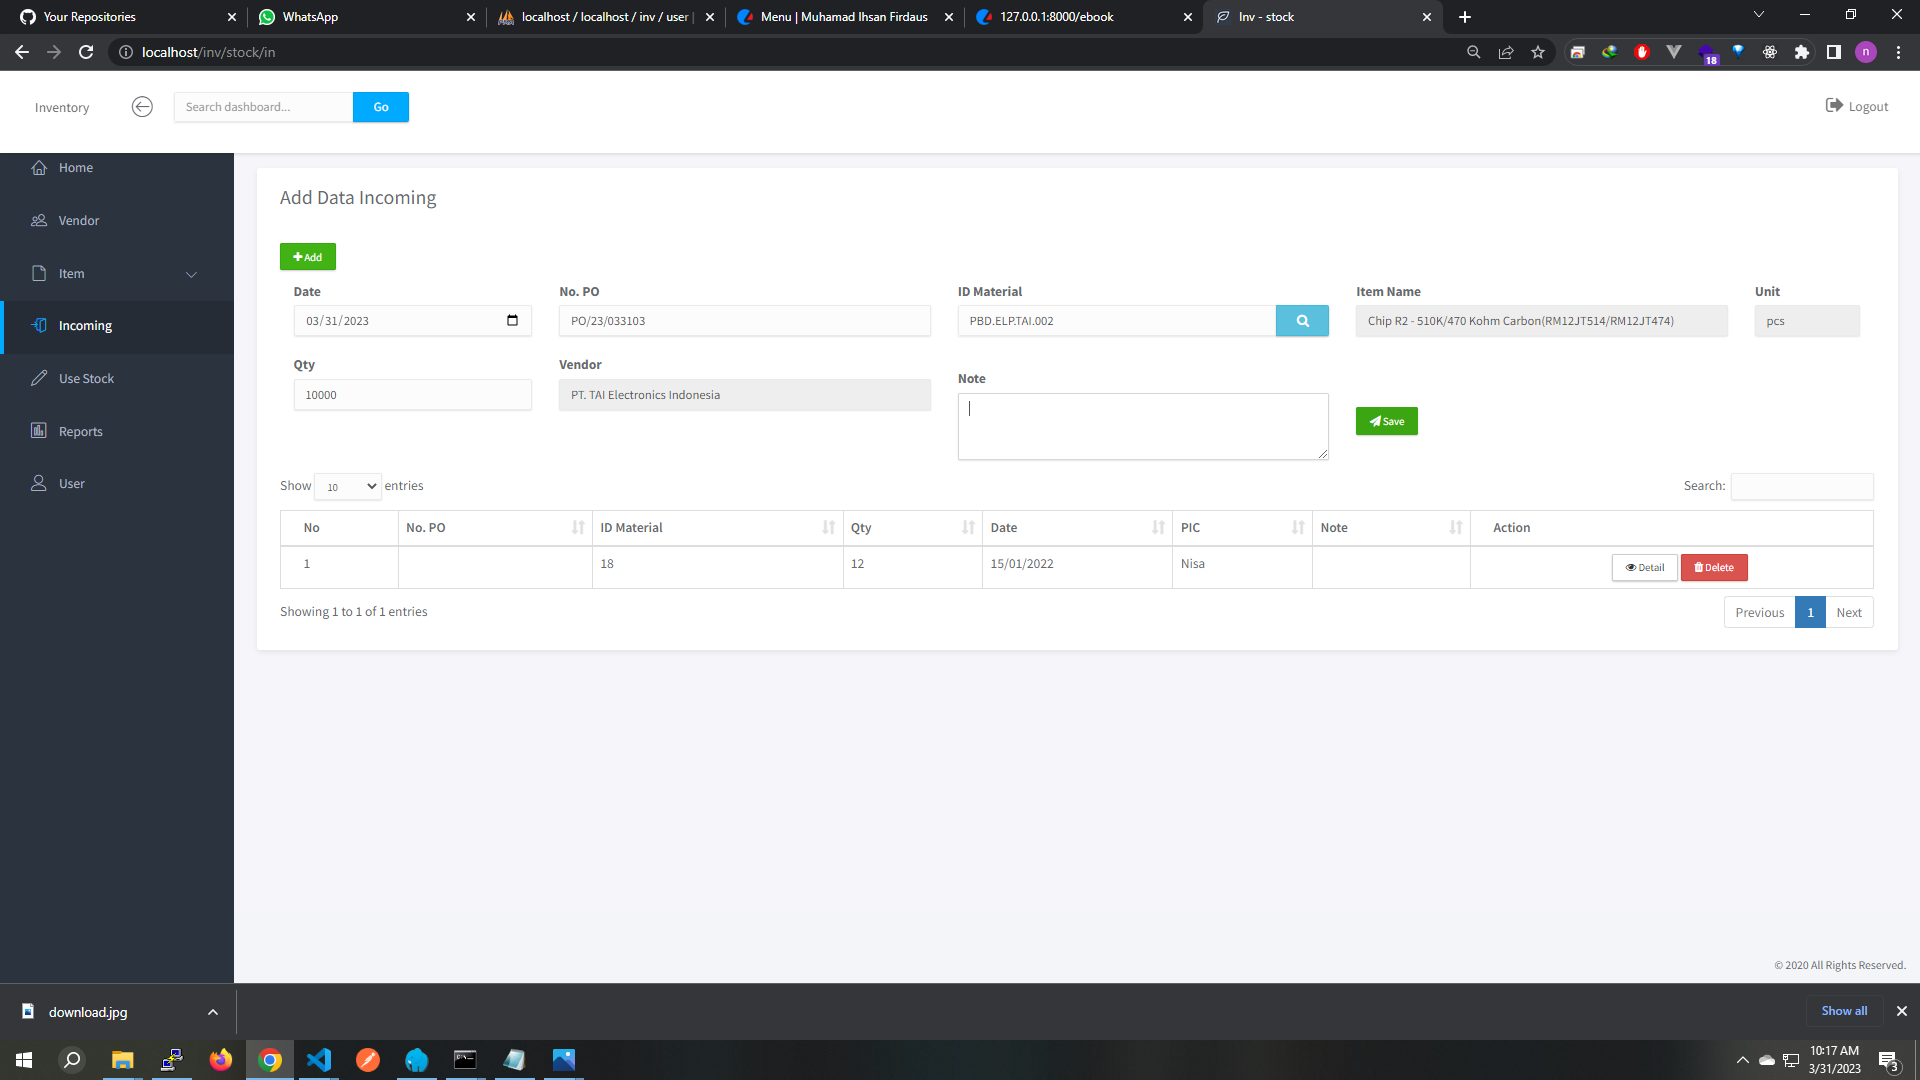Click the green Add button

tap(307, 257)
